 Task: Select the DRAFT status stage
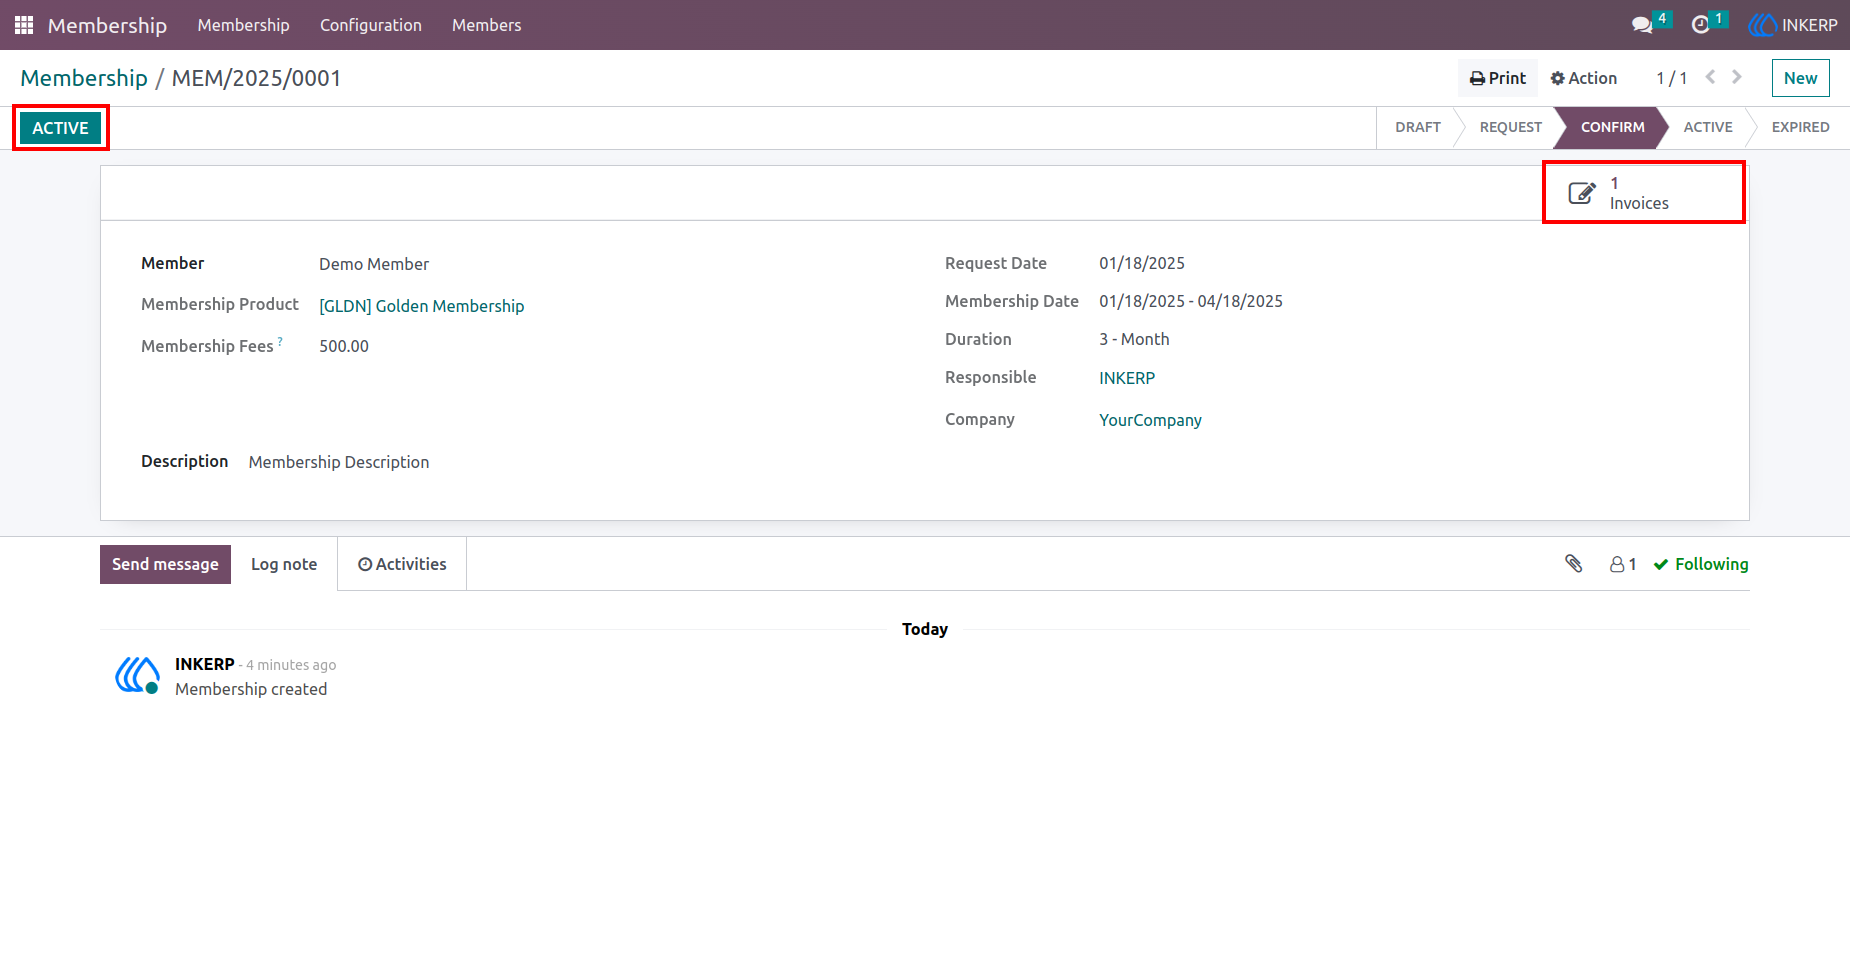[1417, 127]
